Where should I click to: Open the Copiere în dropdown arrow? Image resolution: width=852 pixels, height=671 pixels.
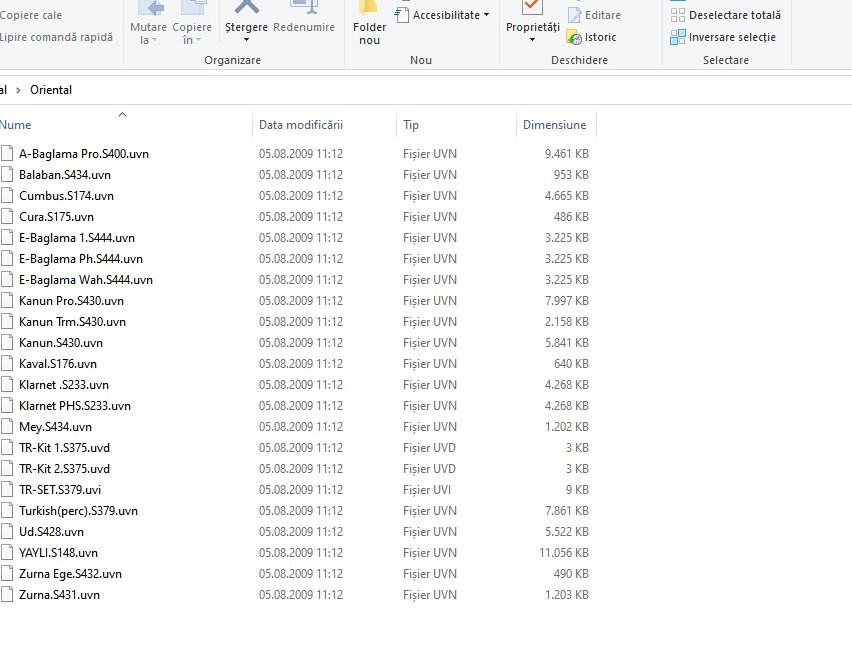coord(198,40)
